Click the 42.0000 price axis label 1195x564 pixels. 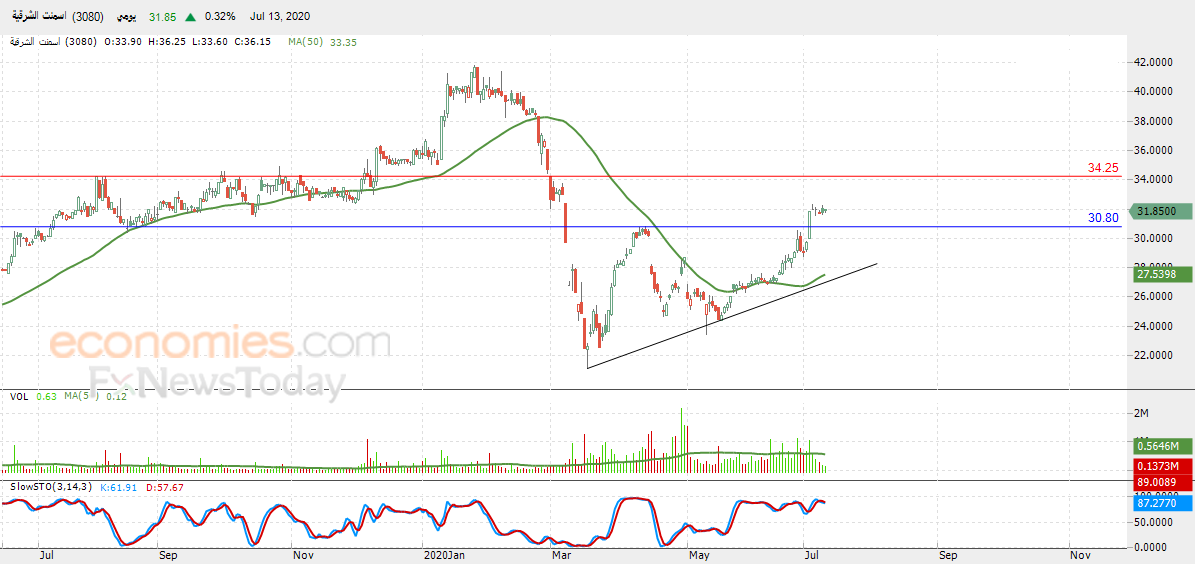click(x=1154, y=62)
